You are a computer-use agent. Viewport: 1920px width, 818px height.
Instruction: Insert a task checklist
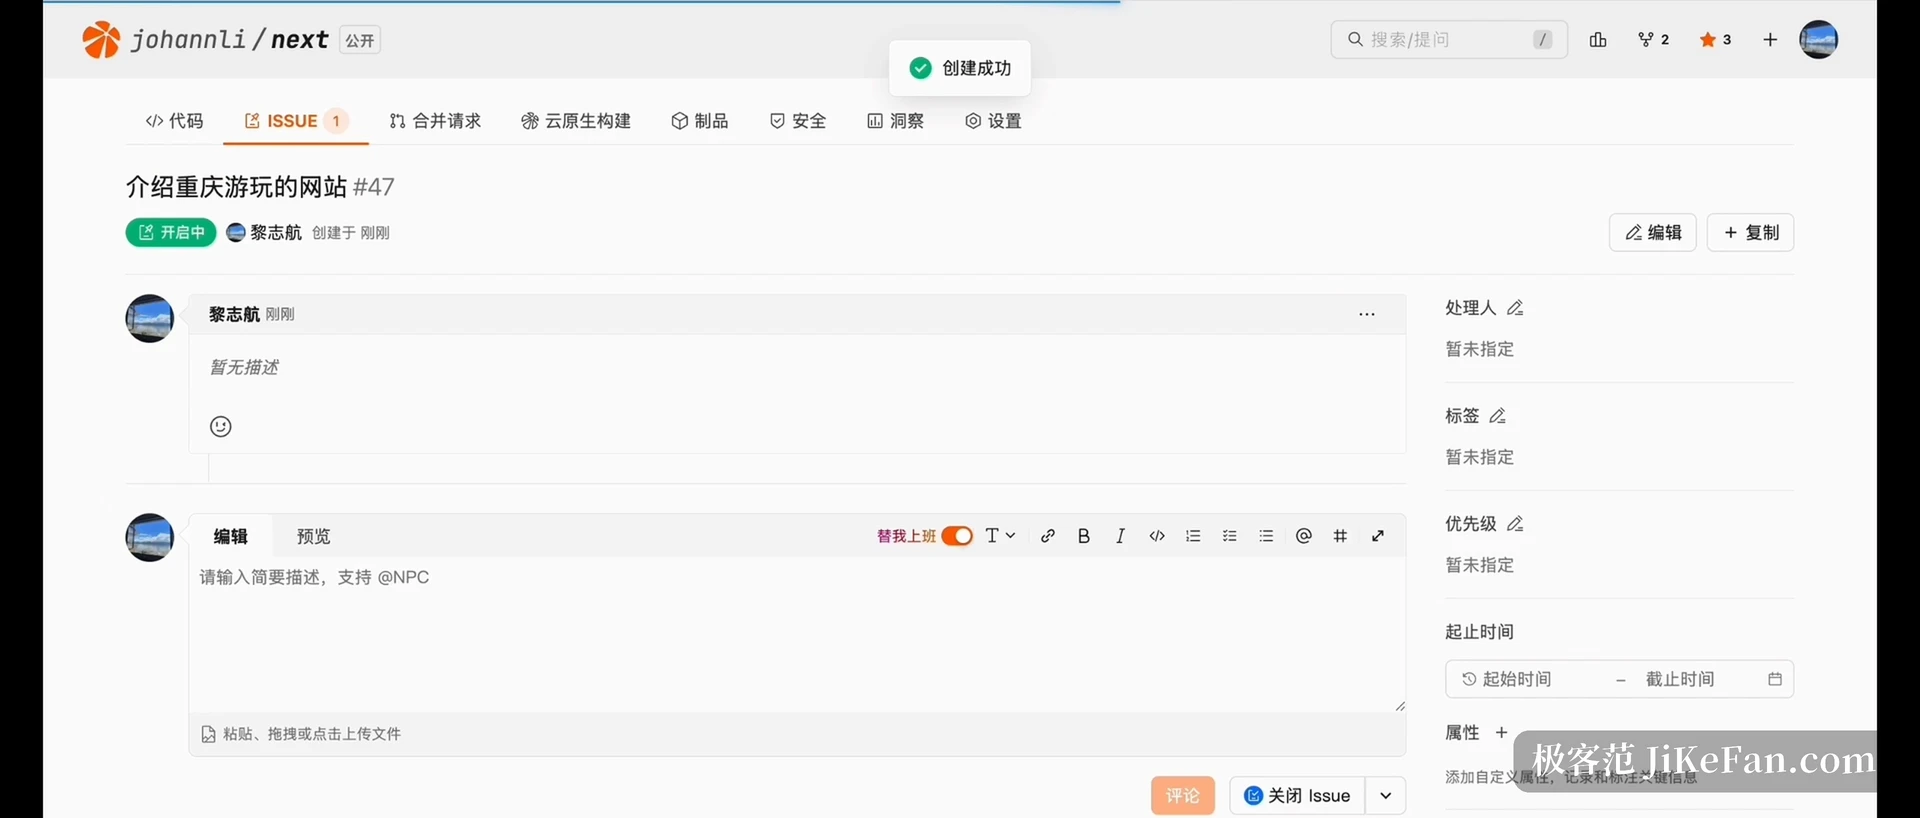tap(1230, 536)
